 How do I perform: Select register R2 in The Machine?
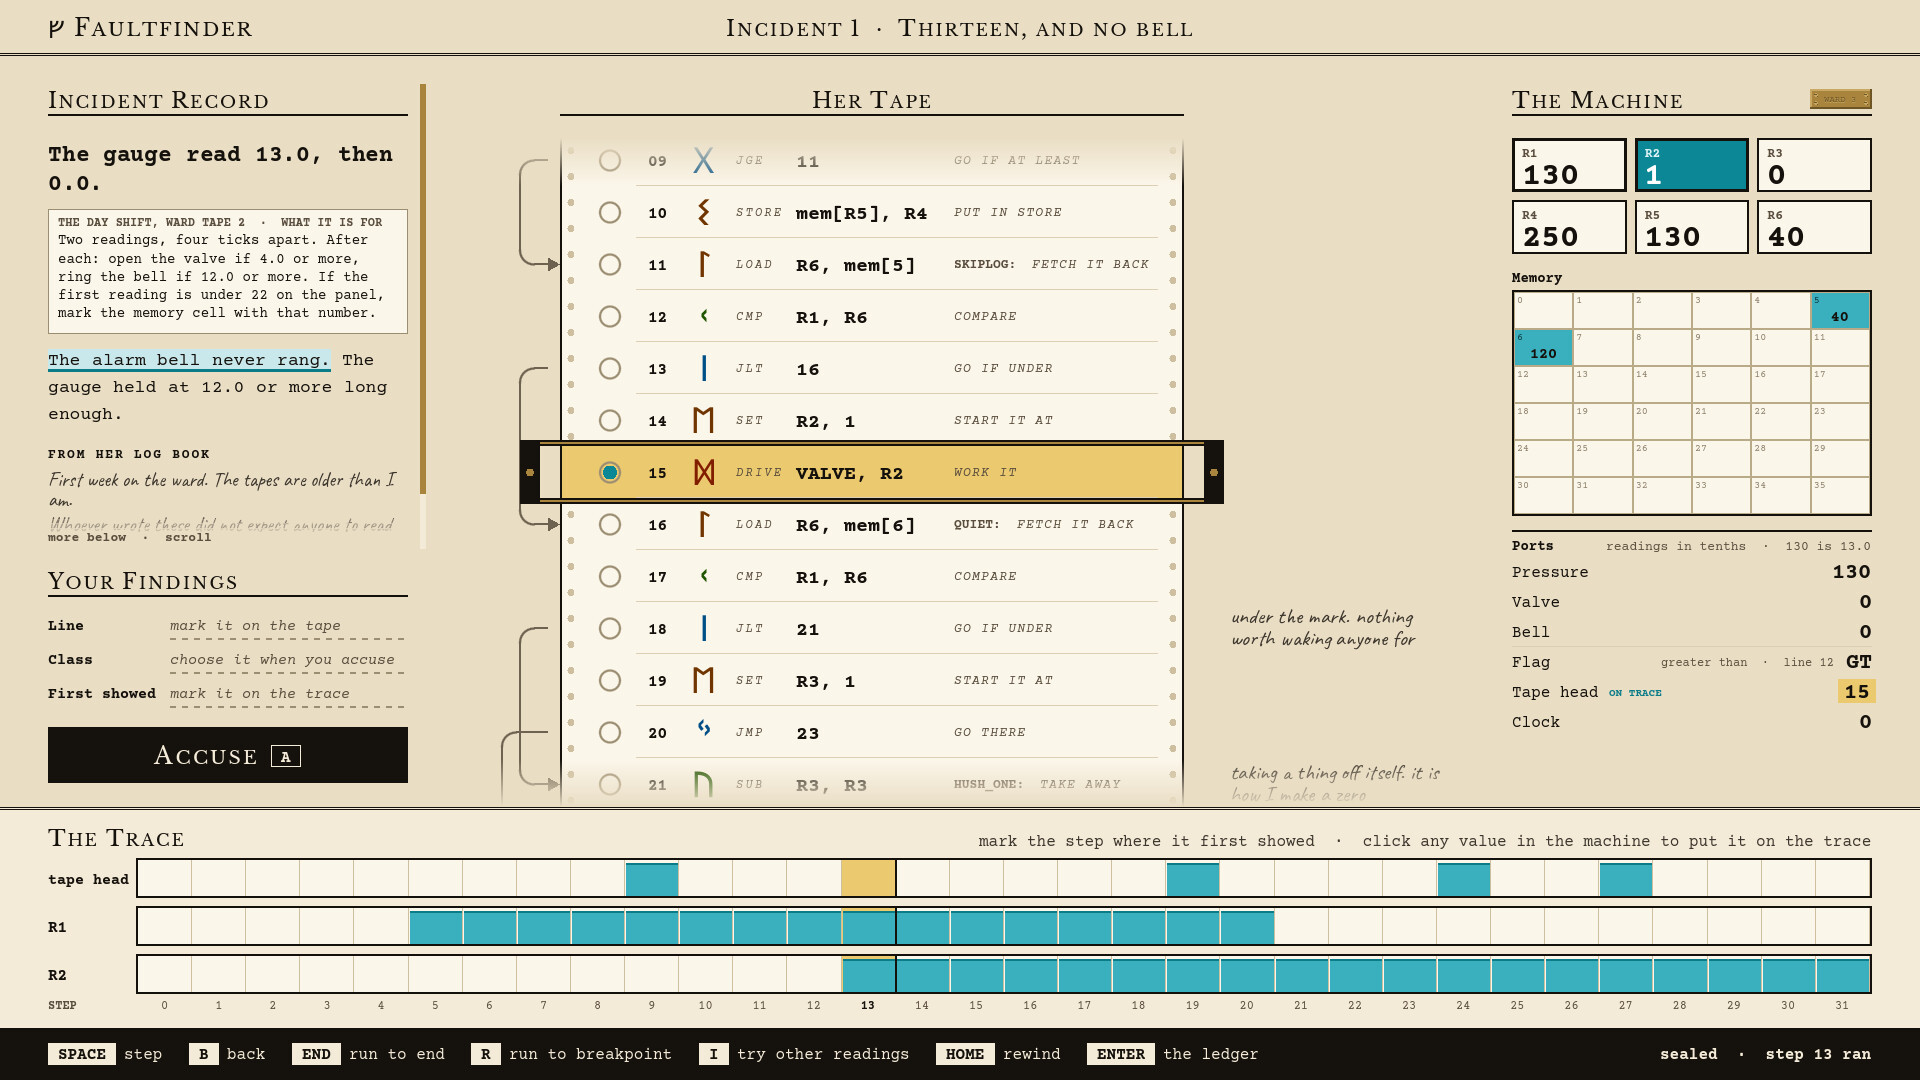click(x=1692, y=165)
